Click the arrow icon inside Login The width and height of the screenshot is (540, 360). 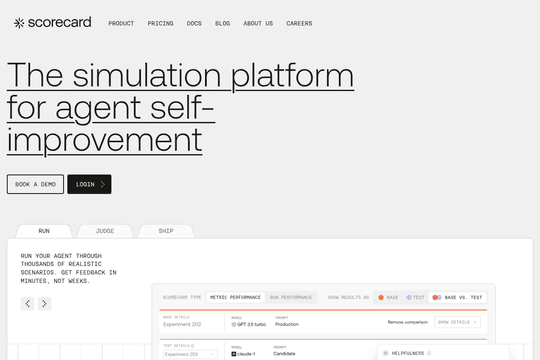(102, 184)
